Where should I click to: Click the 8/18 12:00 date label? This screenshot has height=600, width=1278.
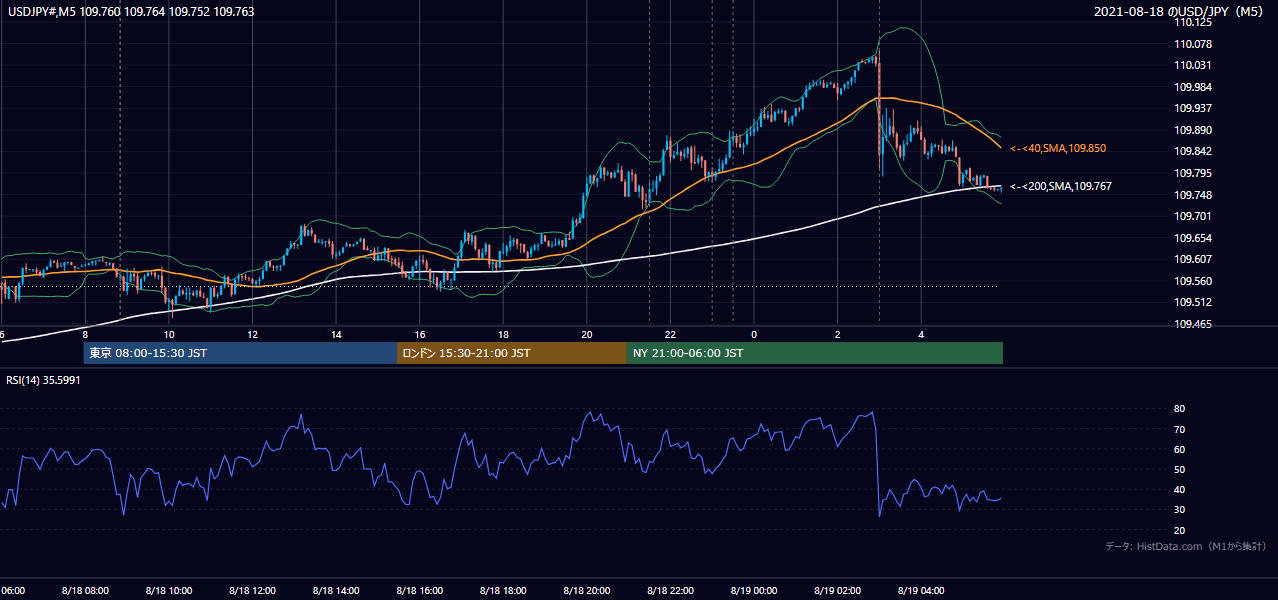coord(252,591)
